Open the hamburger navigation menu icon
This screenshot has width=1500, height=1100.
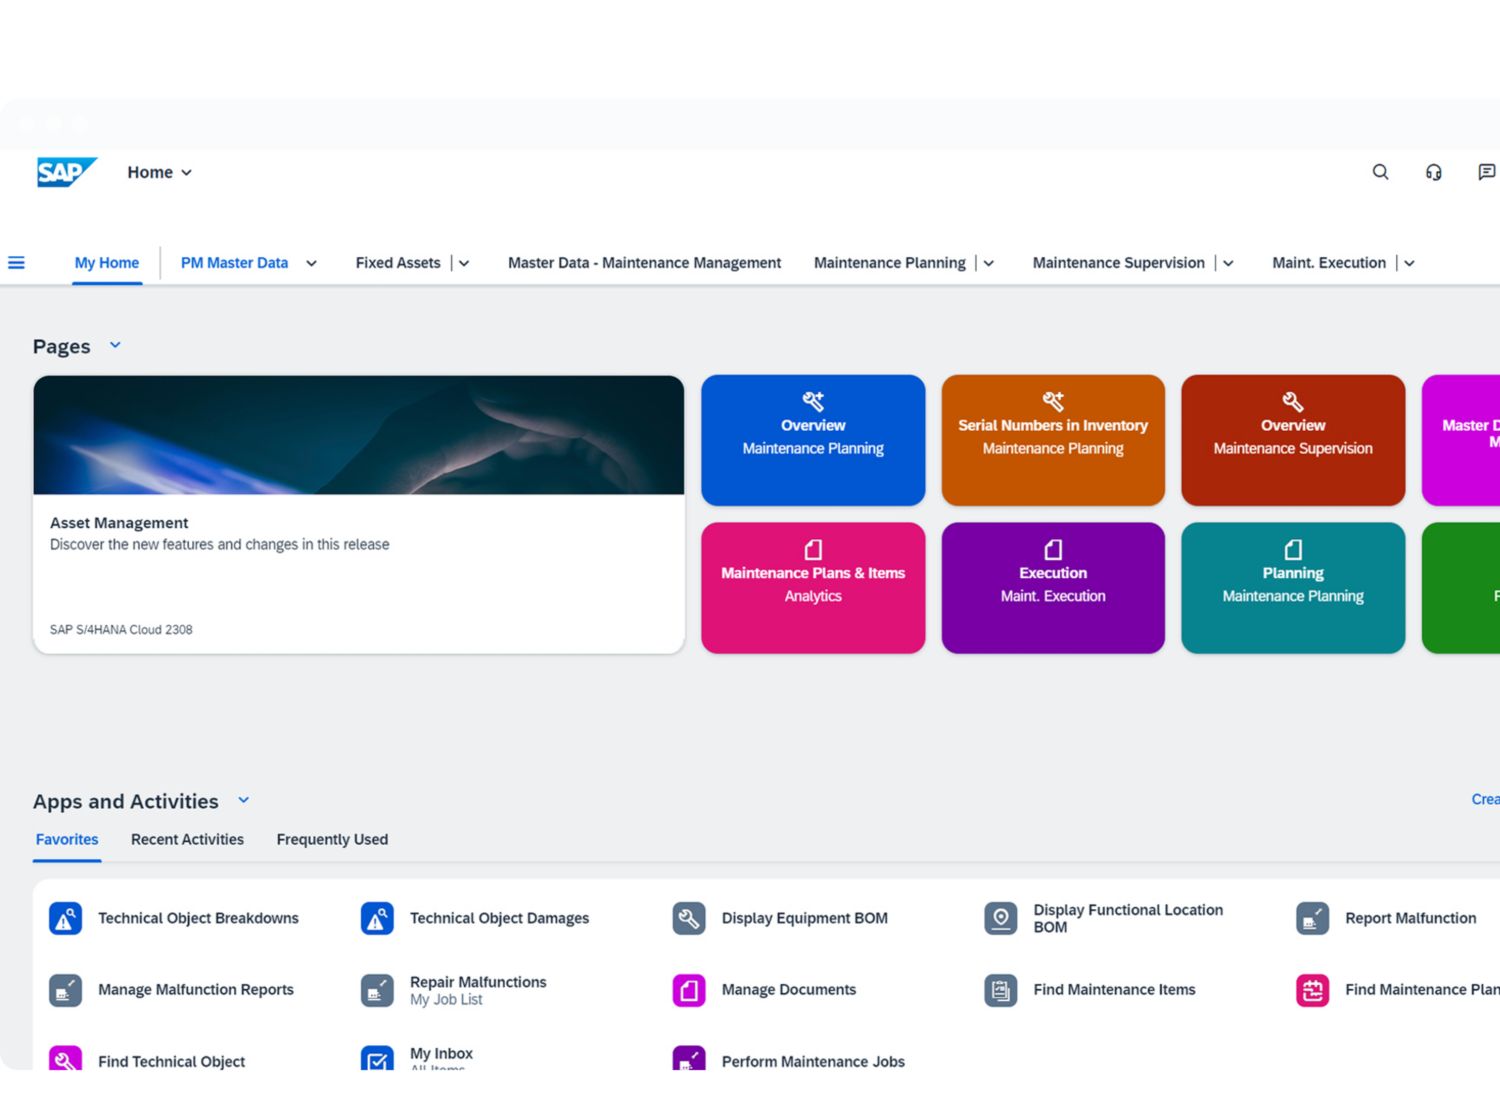[16, 263]
